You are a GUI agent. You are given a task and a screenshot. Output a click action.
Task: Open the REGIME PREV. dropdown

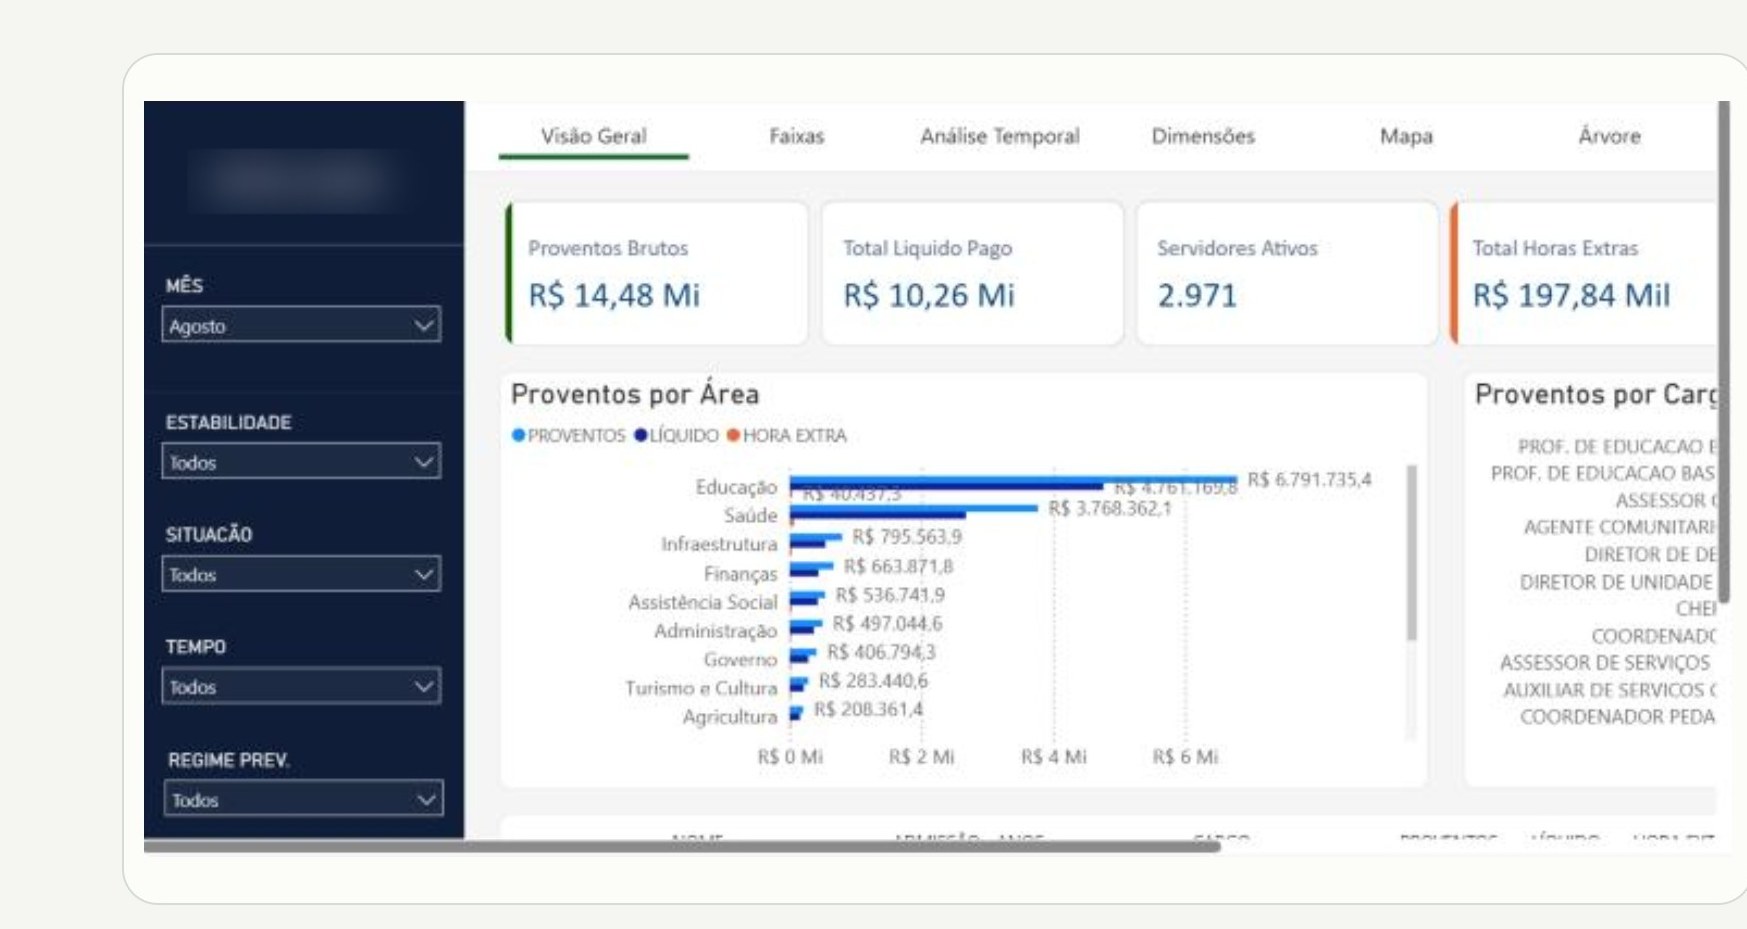click(303, 799)
